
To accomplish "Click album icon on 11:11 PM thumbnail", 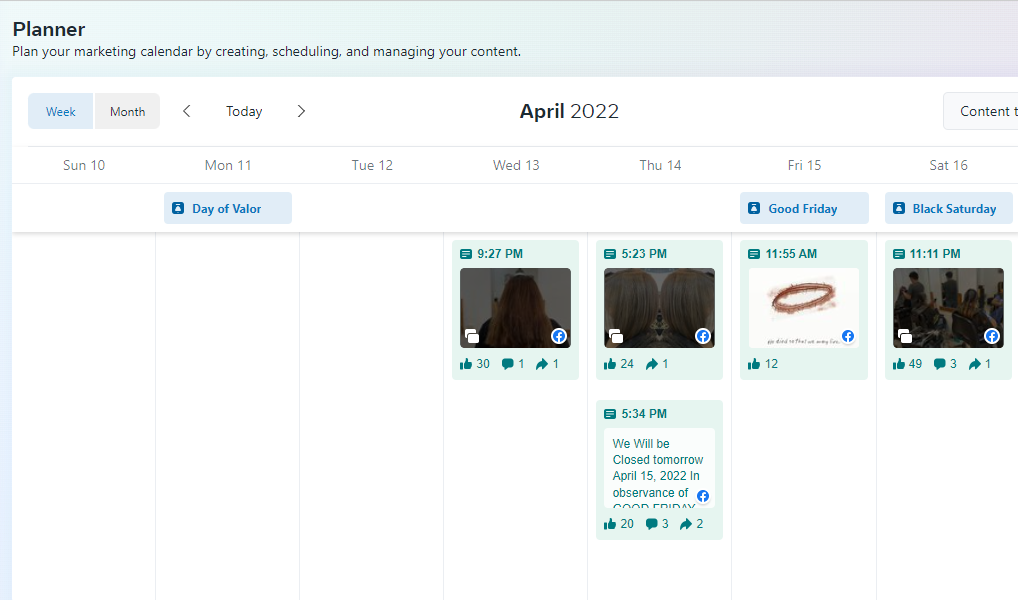I will pos(905,336).
